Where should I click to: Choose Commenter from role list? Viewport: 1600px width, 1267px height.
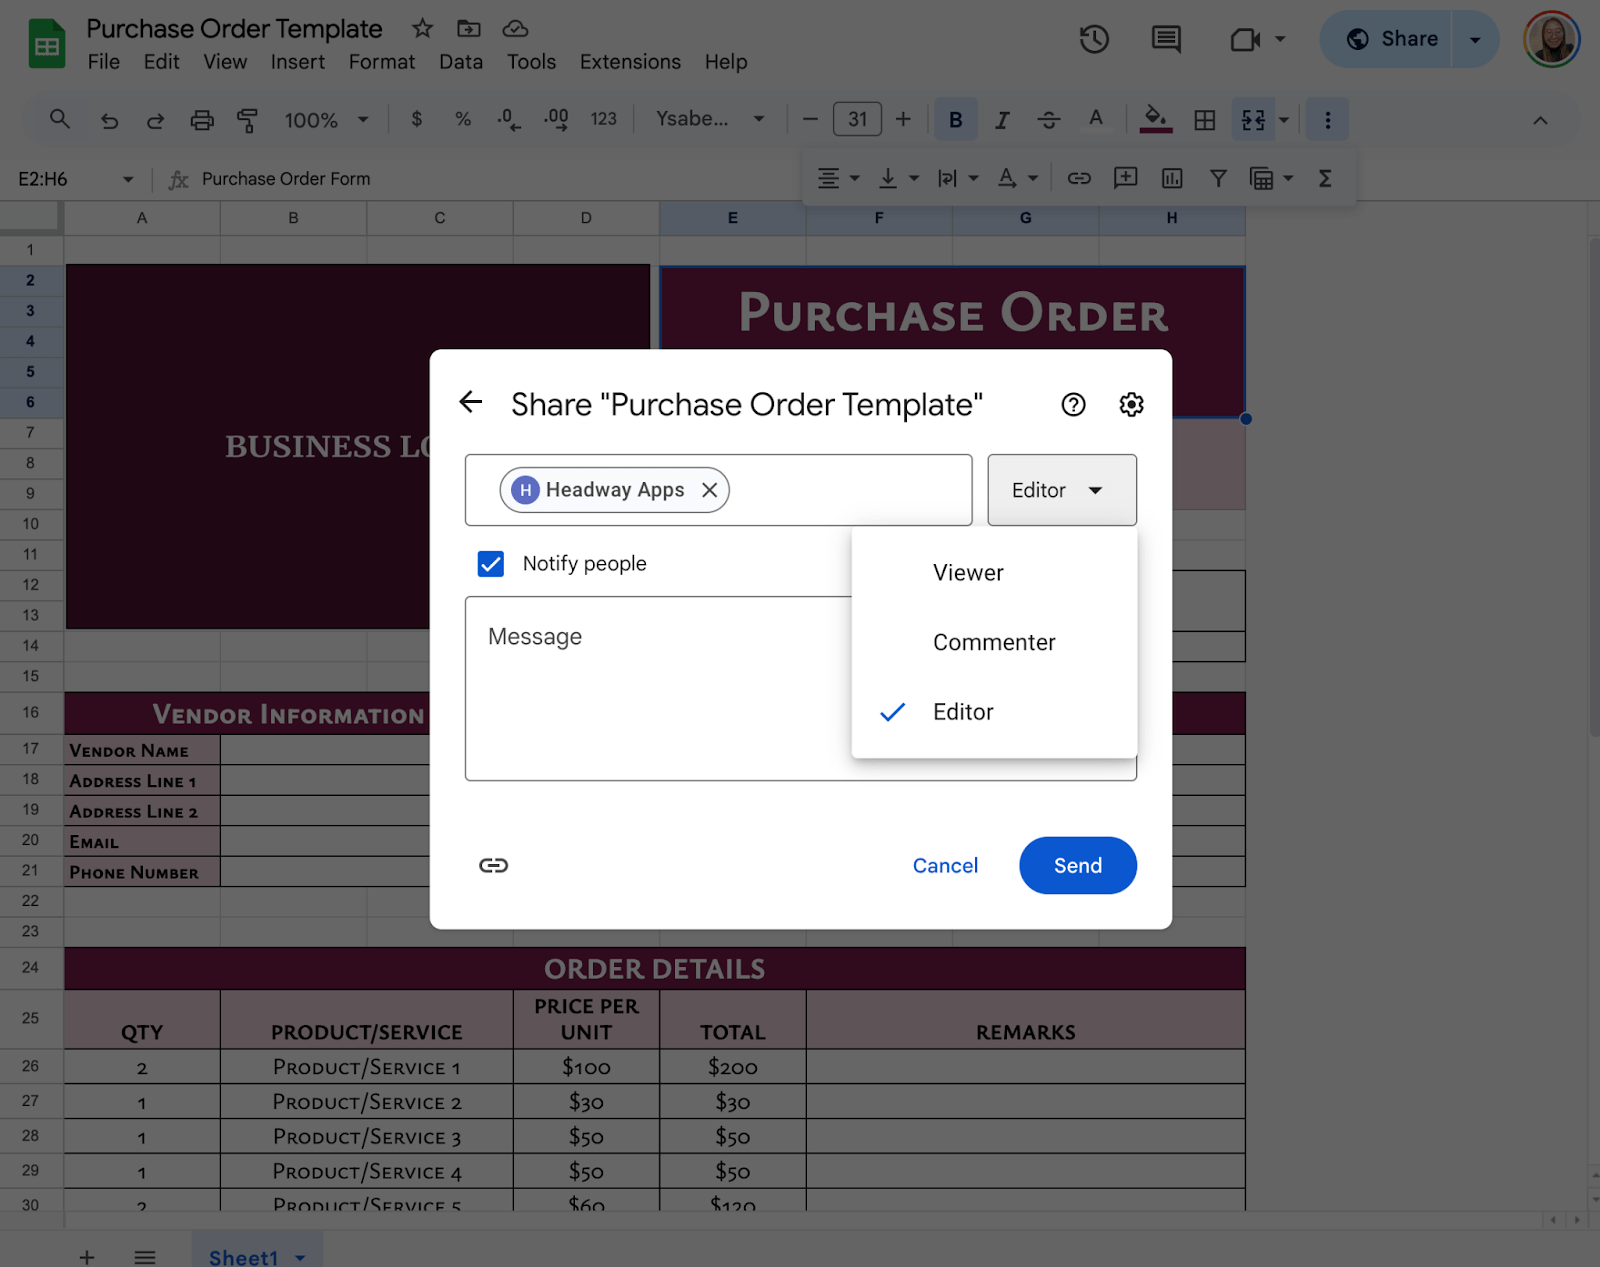pos(994,643)
